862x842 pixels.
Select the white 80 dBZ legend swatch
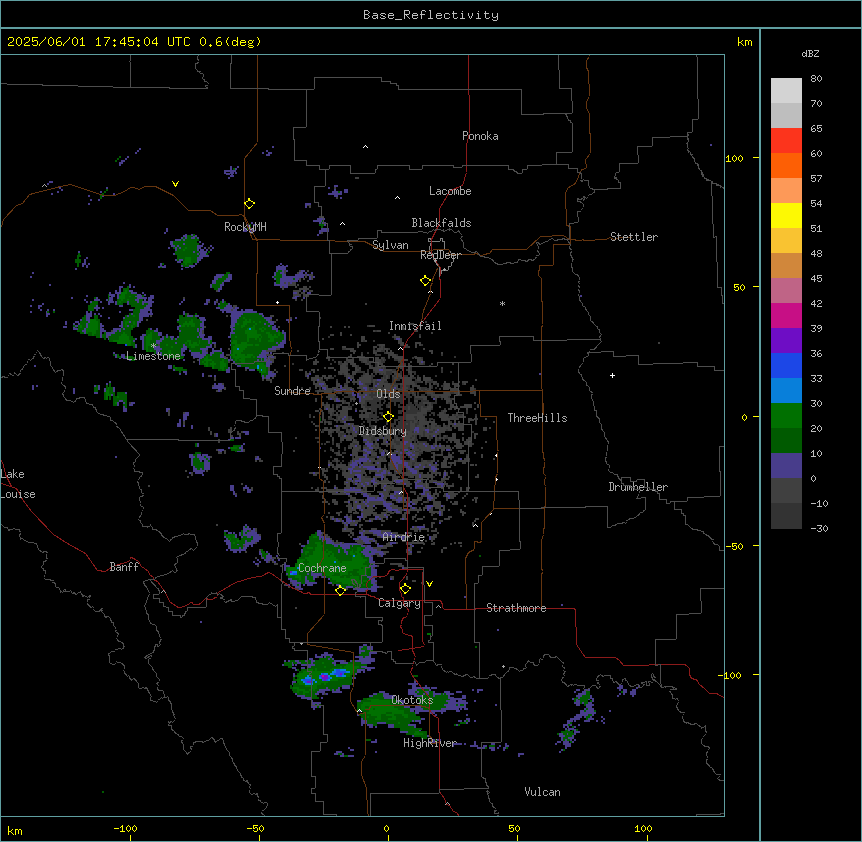(786, 91)
